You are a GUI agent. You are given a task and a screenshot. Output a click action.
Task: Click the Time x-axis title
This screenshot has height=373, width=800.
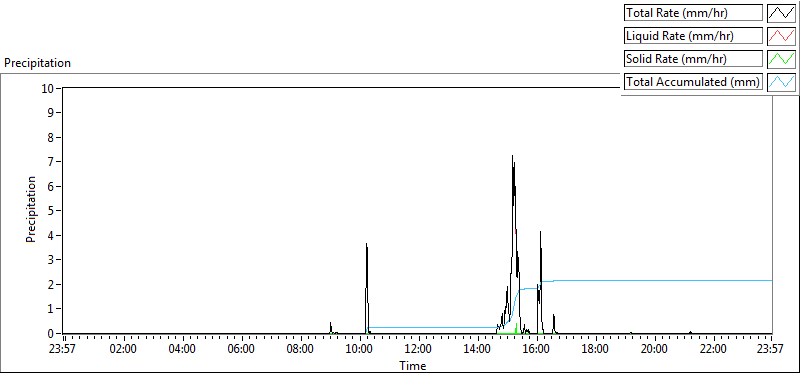coord(413,365)
